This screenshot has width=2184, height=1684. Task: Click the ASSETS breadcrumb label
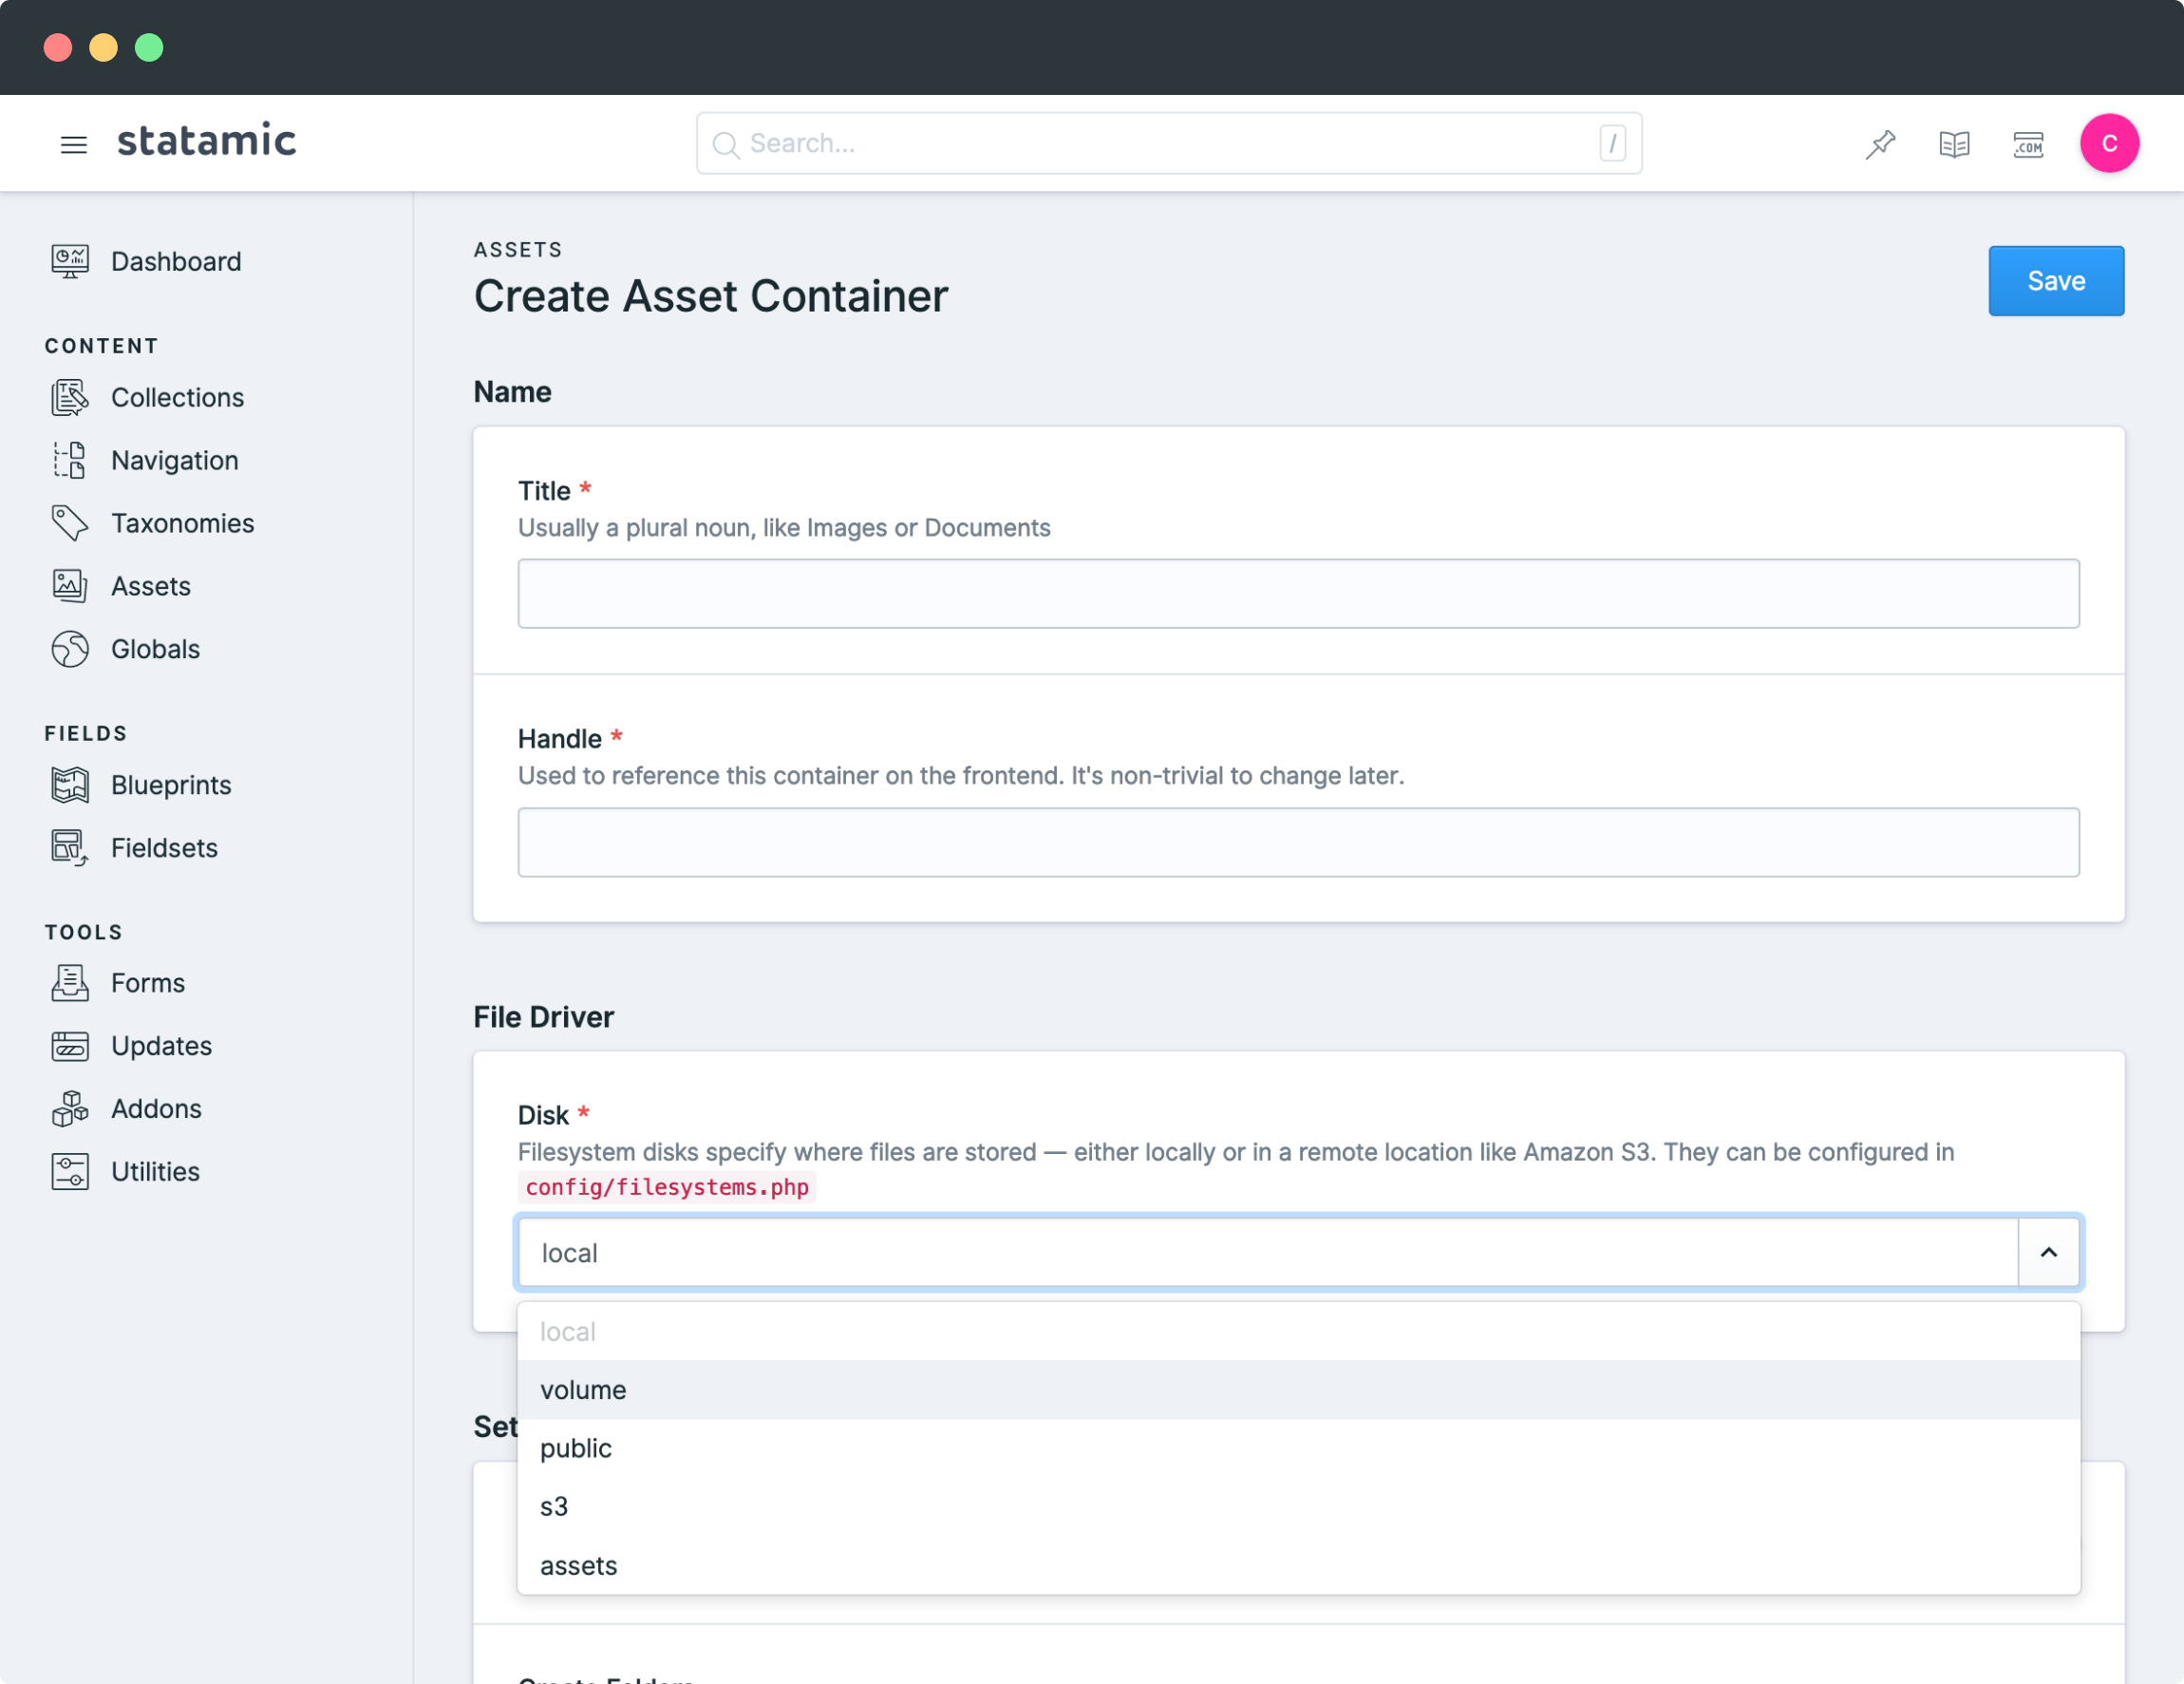tap(518, 249)
